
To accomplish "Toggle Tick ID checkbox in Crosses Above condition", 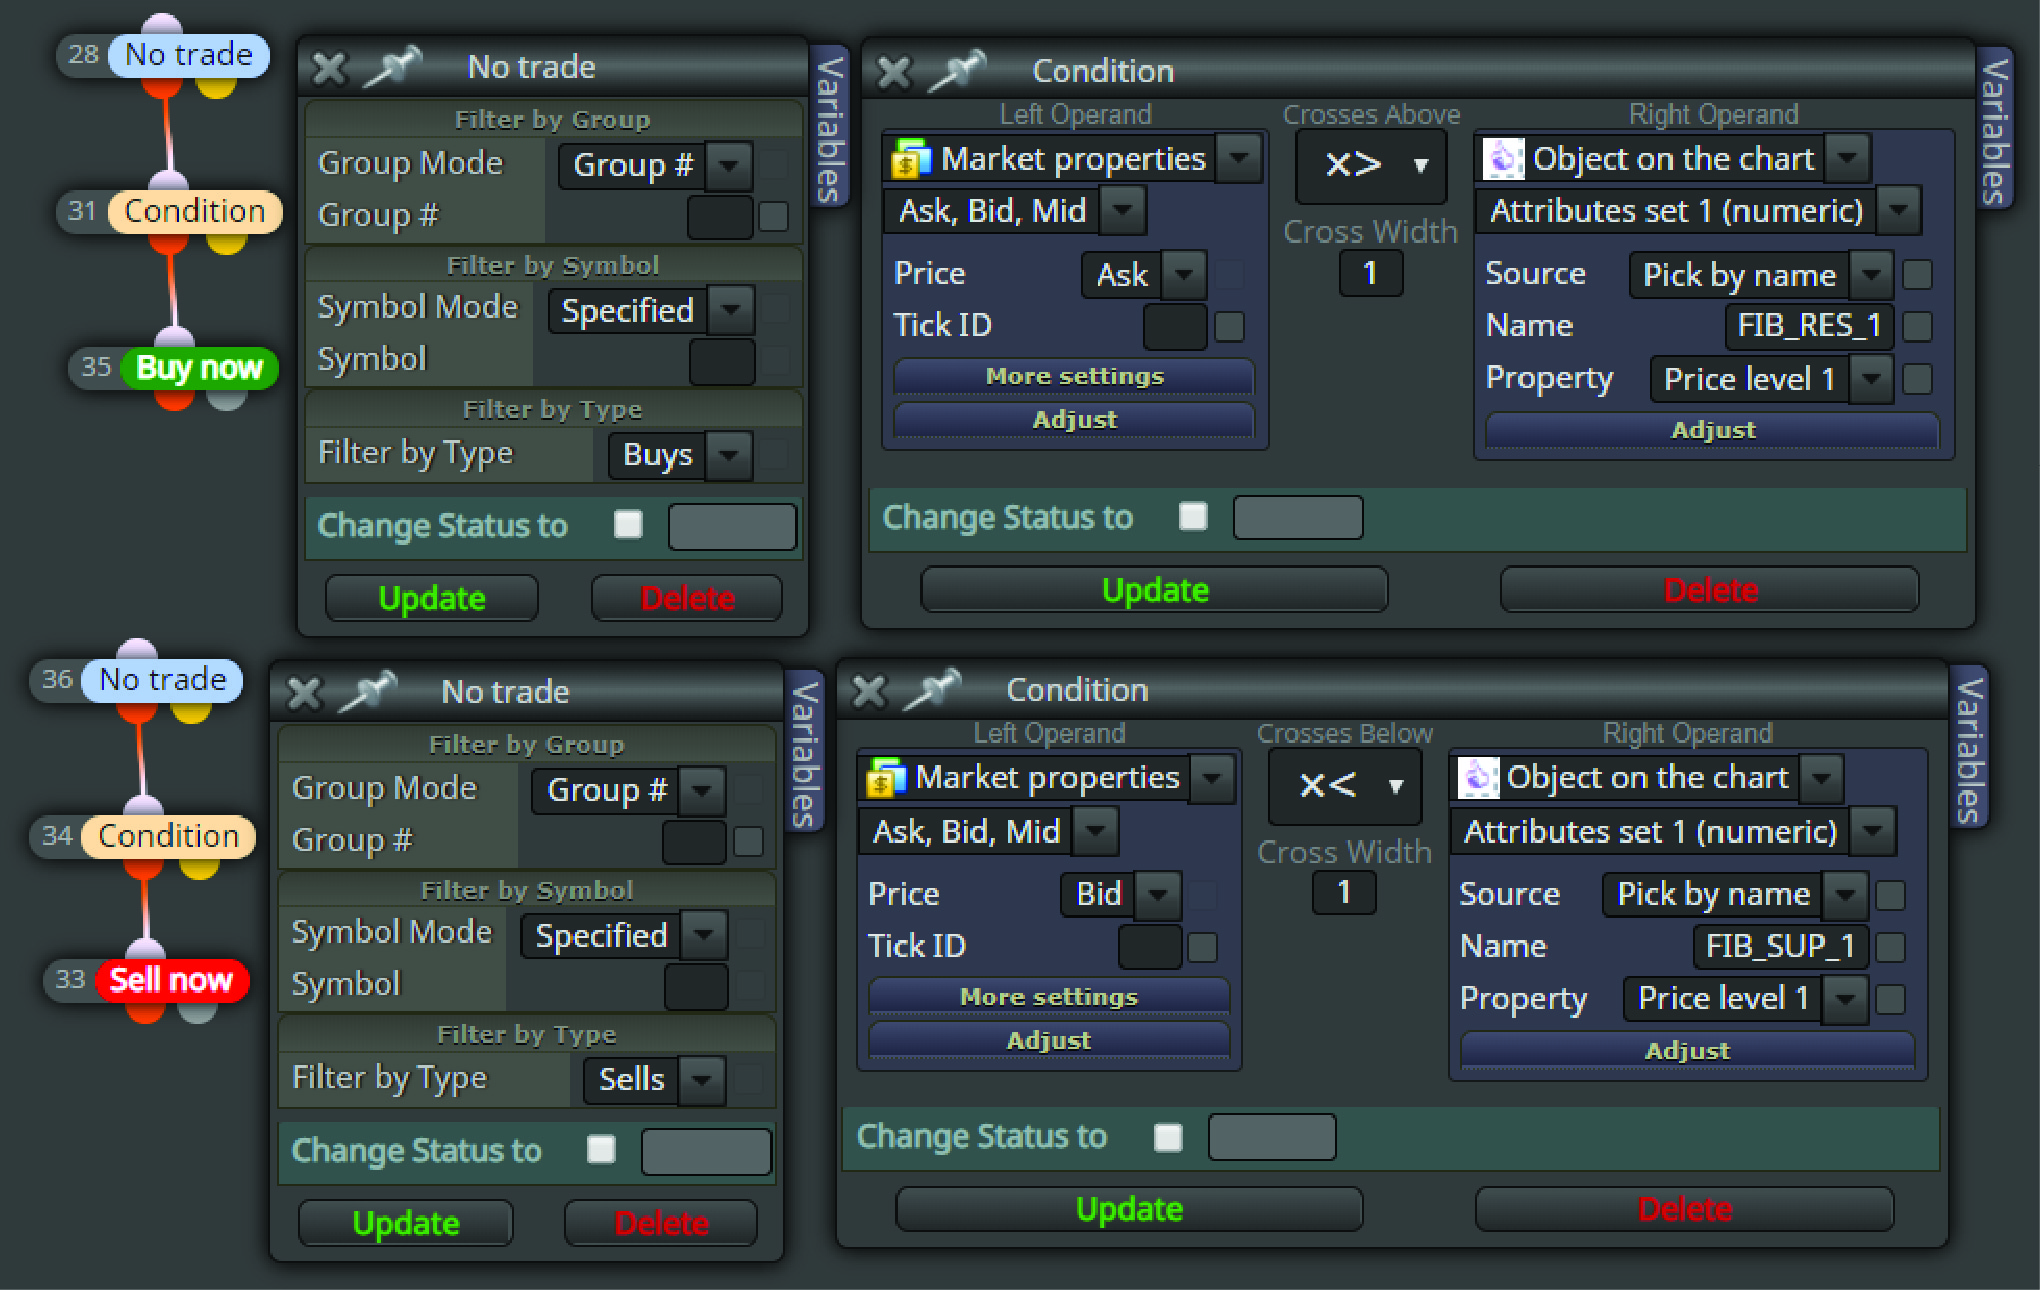I will point(1229,326).
